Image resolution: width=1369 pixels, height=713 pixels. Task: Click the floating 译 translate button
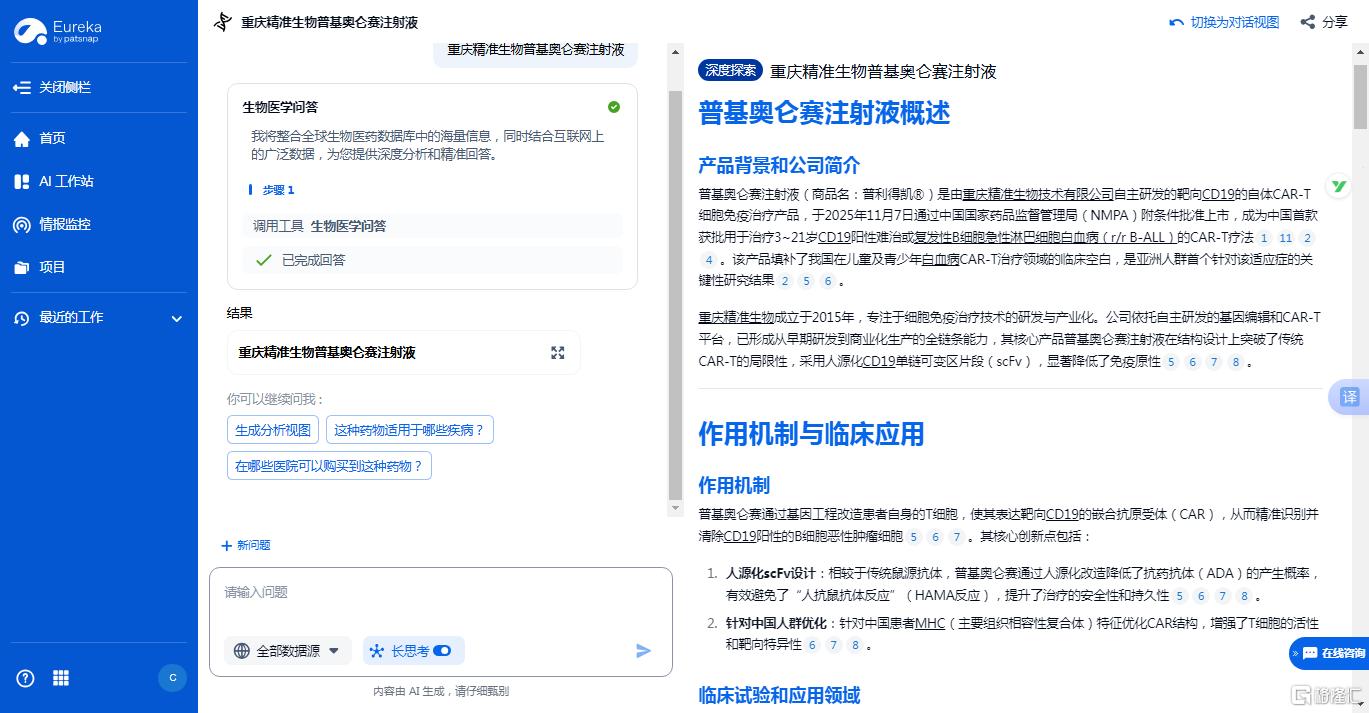(x=1348, y=397)
